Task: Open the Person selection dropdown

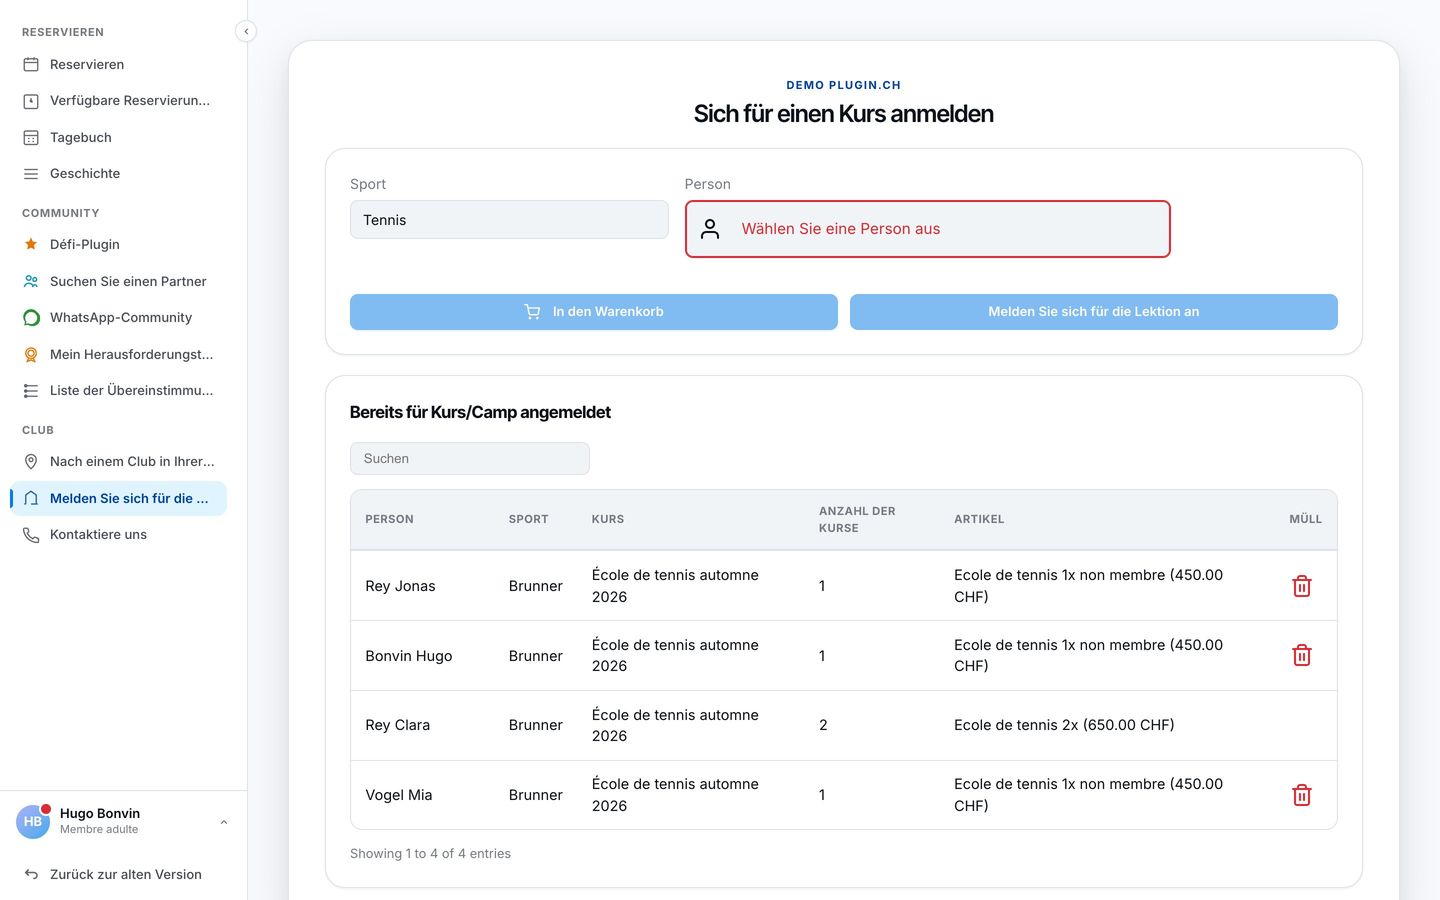Action: pos(927,229)
